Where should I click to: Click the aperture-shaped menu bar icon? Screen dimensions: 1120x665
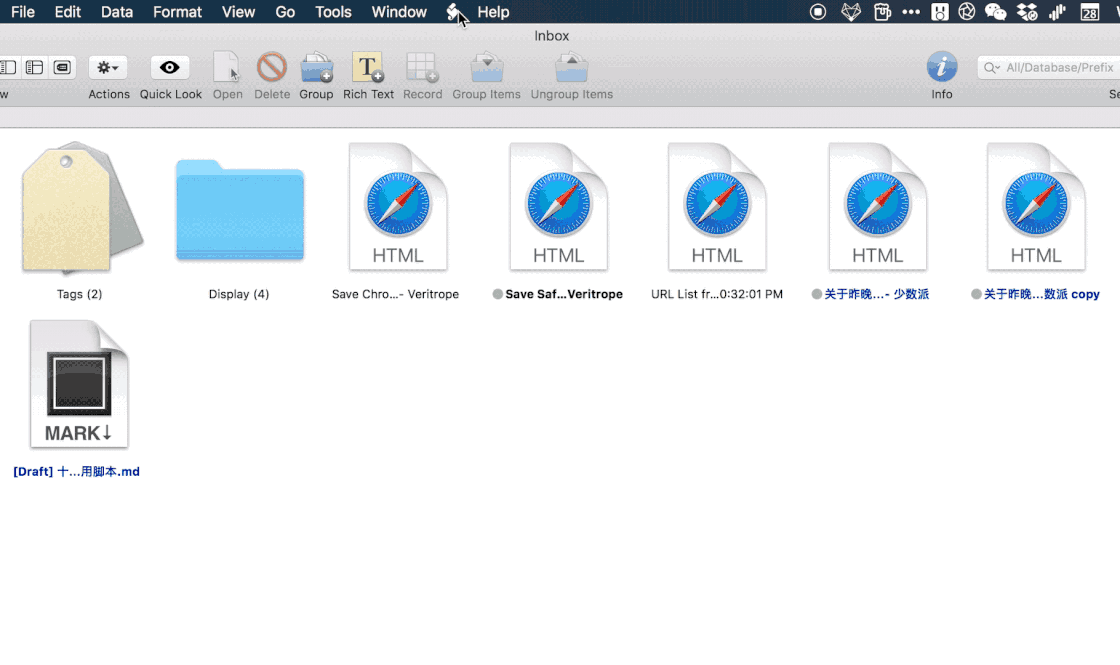[x=966, y=11]
